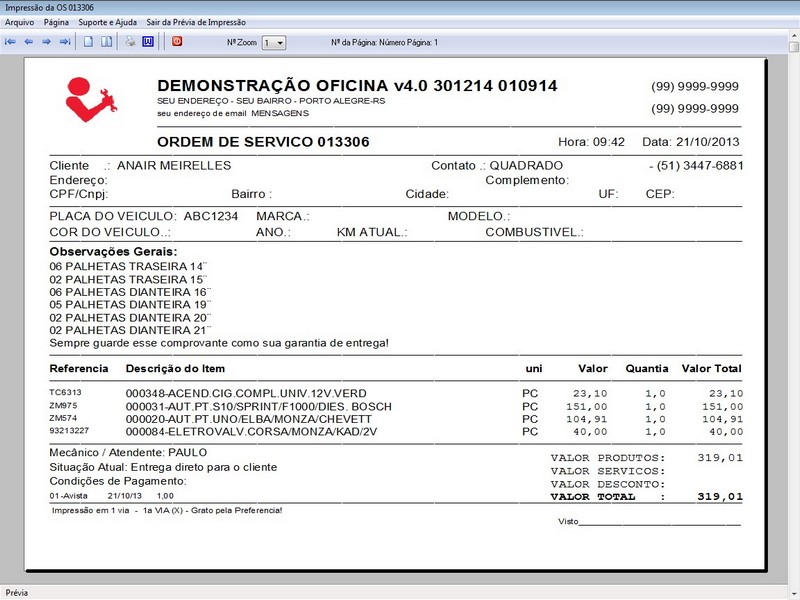Image resolution: width=800 pixels, height=600 pixels.
Task: Click the Prévia status bar label
Action: 17,592
